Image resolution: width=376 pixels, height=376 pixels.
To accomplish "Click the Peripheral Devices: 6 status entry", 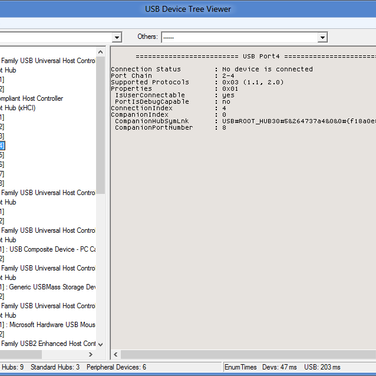I will (x=116, y=367).
